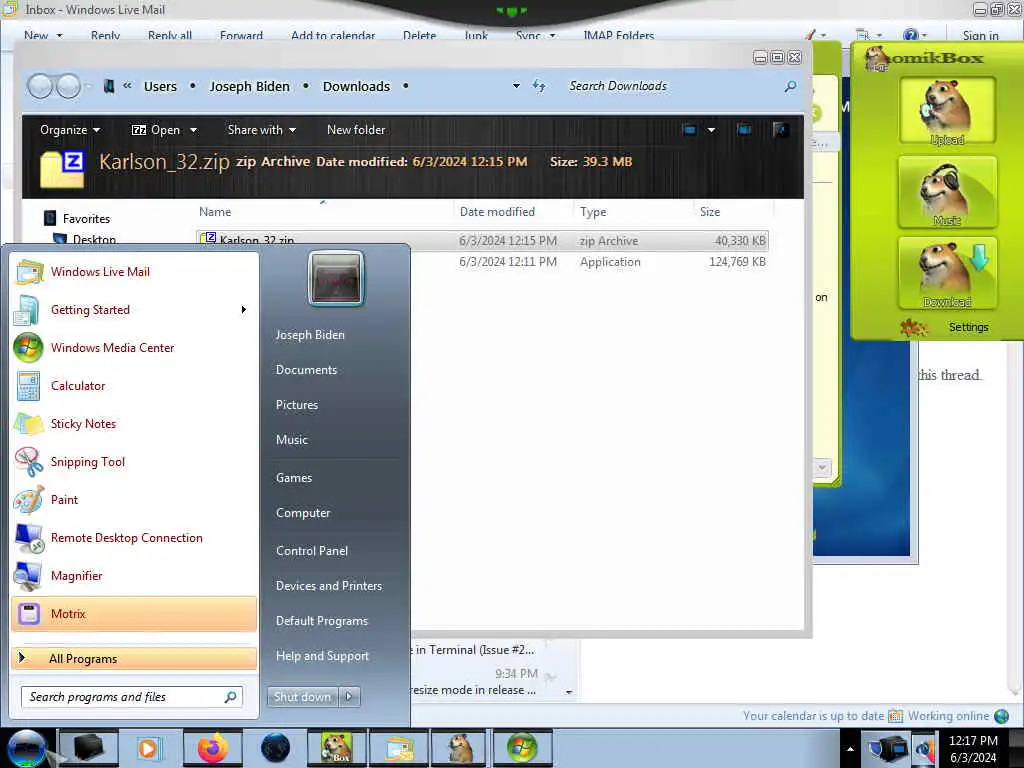Open HomikBox Music hamster icon

(947, 192)
